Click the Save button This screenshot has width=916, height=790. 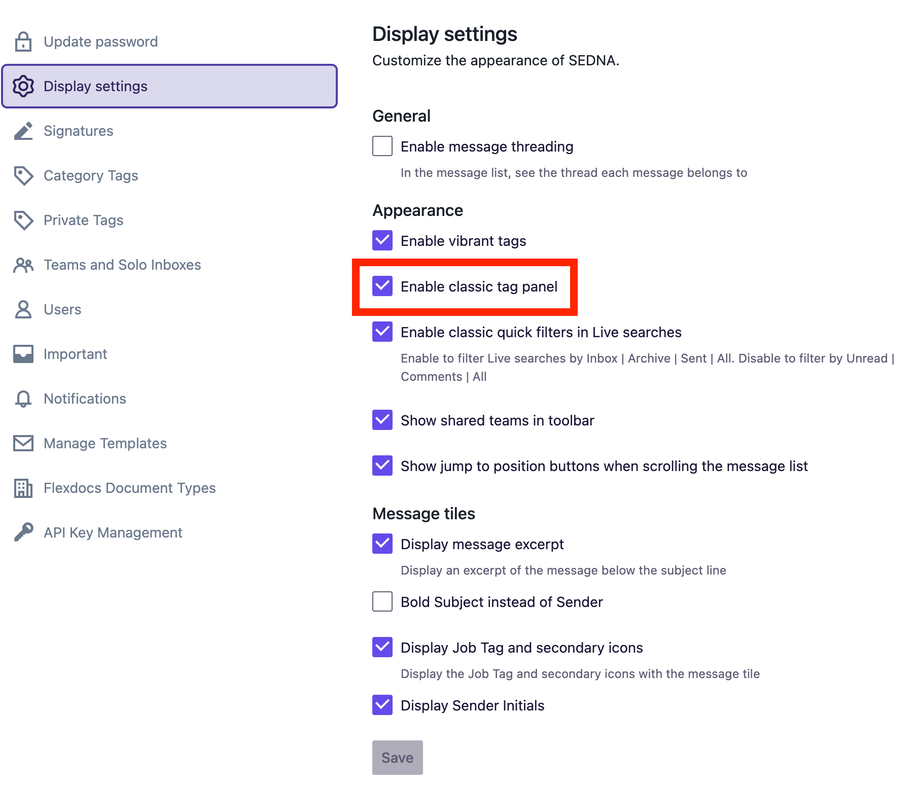click(x=397, y=758)
